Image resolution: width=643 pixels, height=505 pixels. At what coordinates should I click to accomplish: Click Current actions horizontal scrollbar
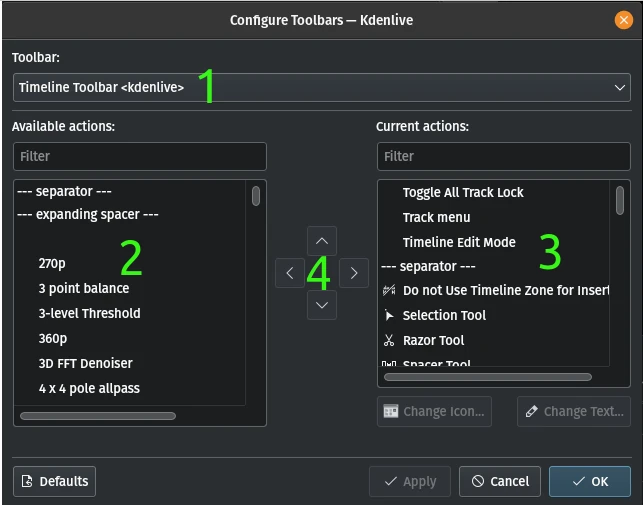click(488, 377)
